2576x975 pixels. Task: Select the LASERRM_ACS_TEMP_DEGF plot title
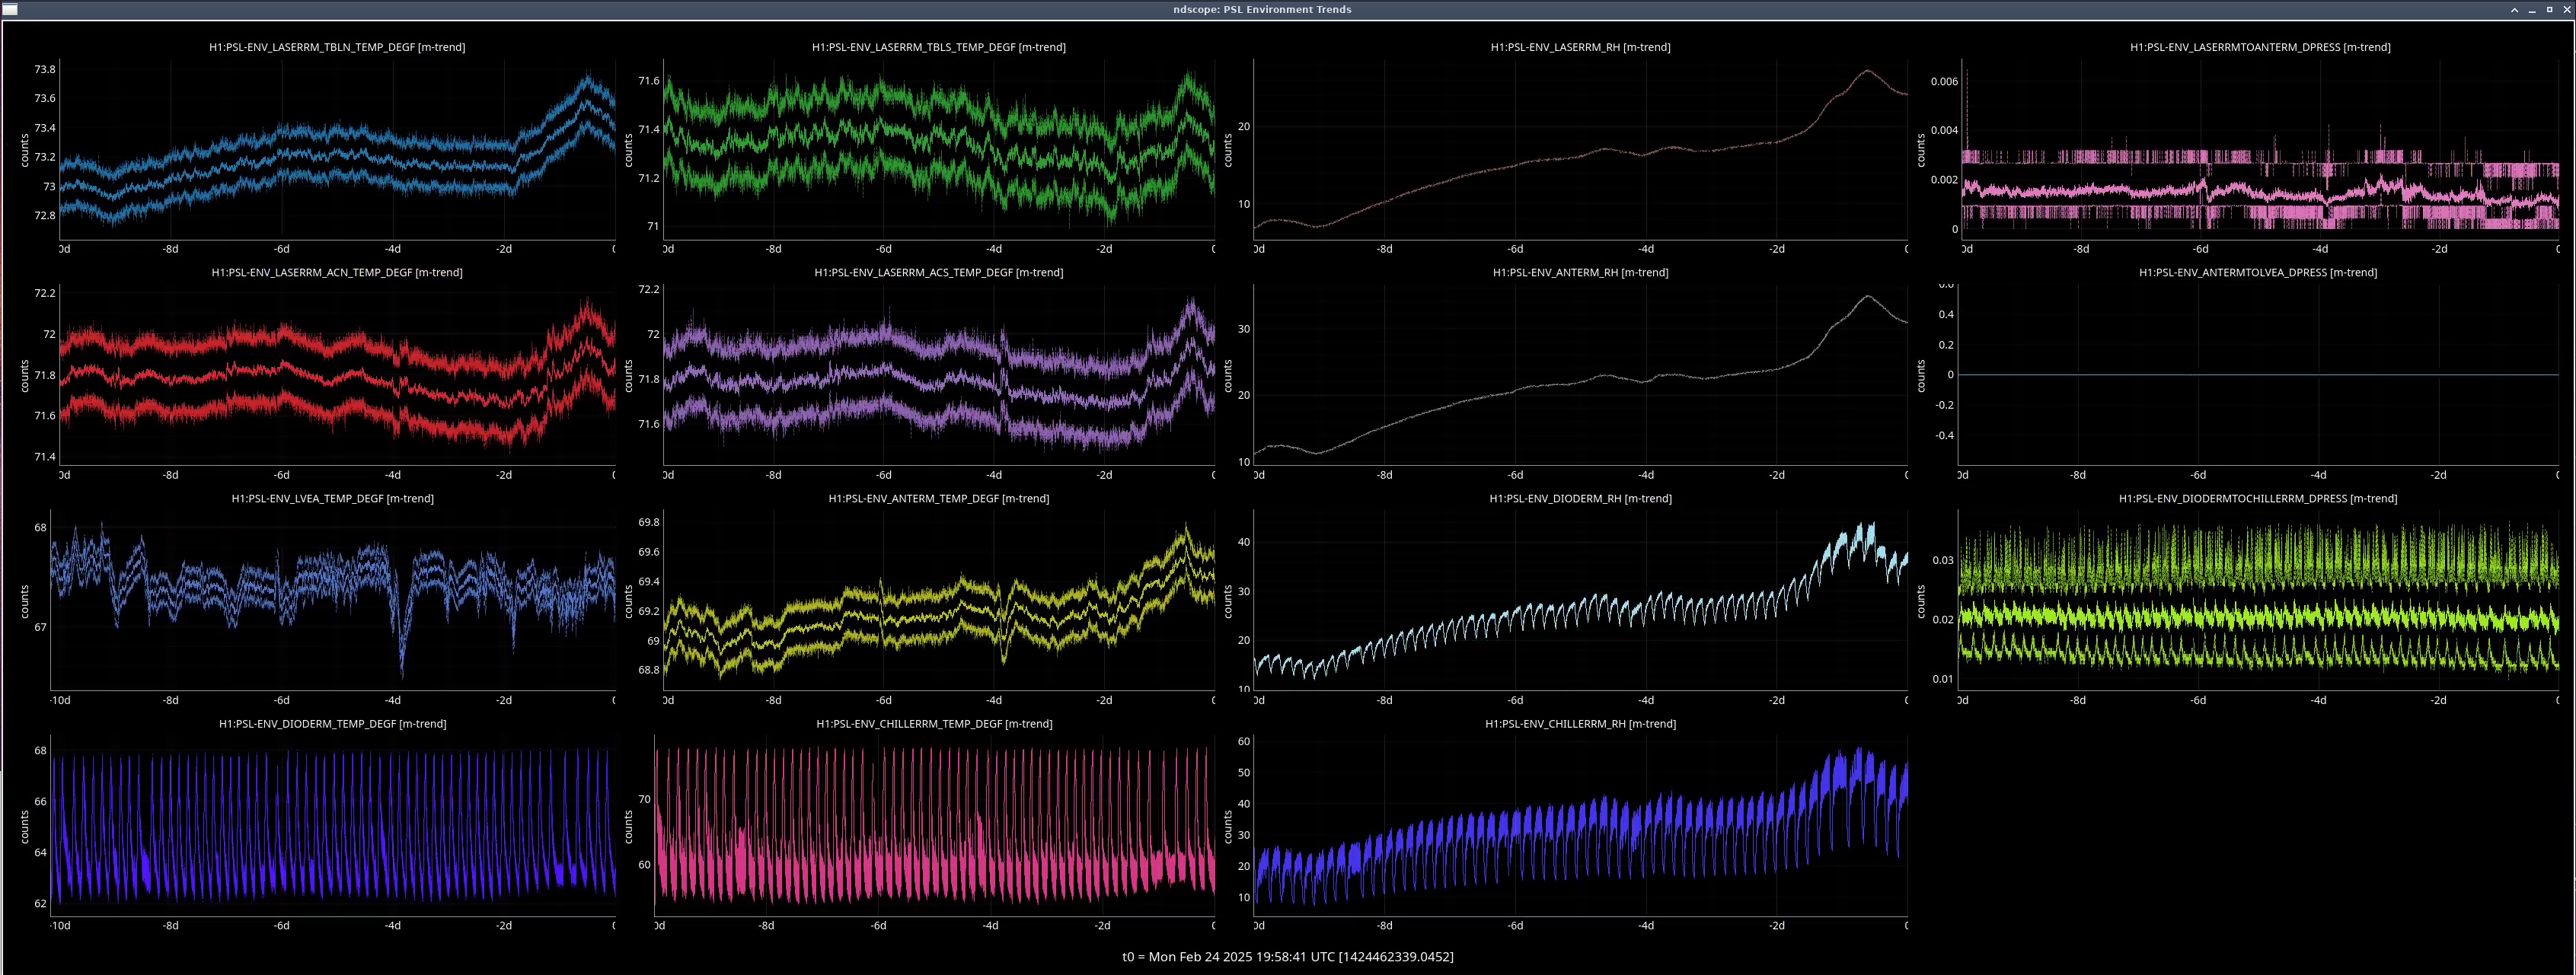(x=938, y=272)
